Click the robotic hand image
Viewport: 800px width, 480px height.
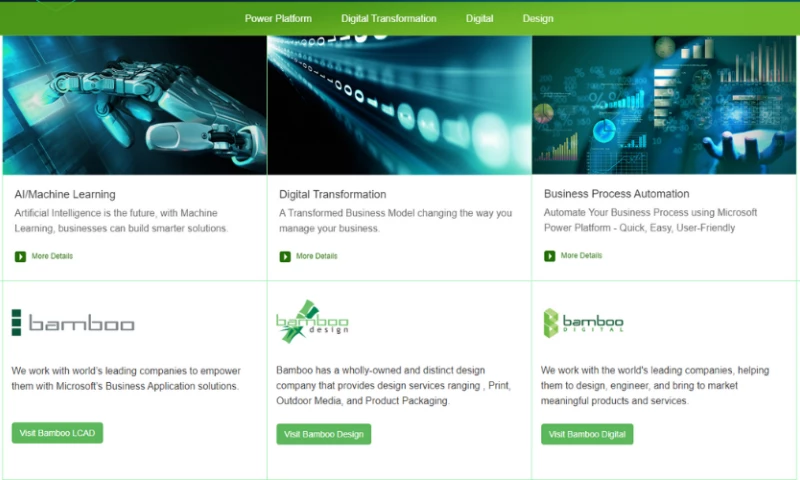[x=134, y=105]
